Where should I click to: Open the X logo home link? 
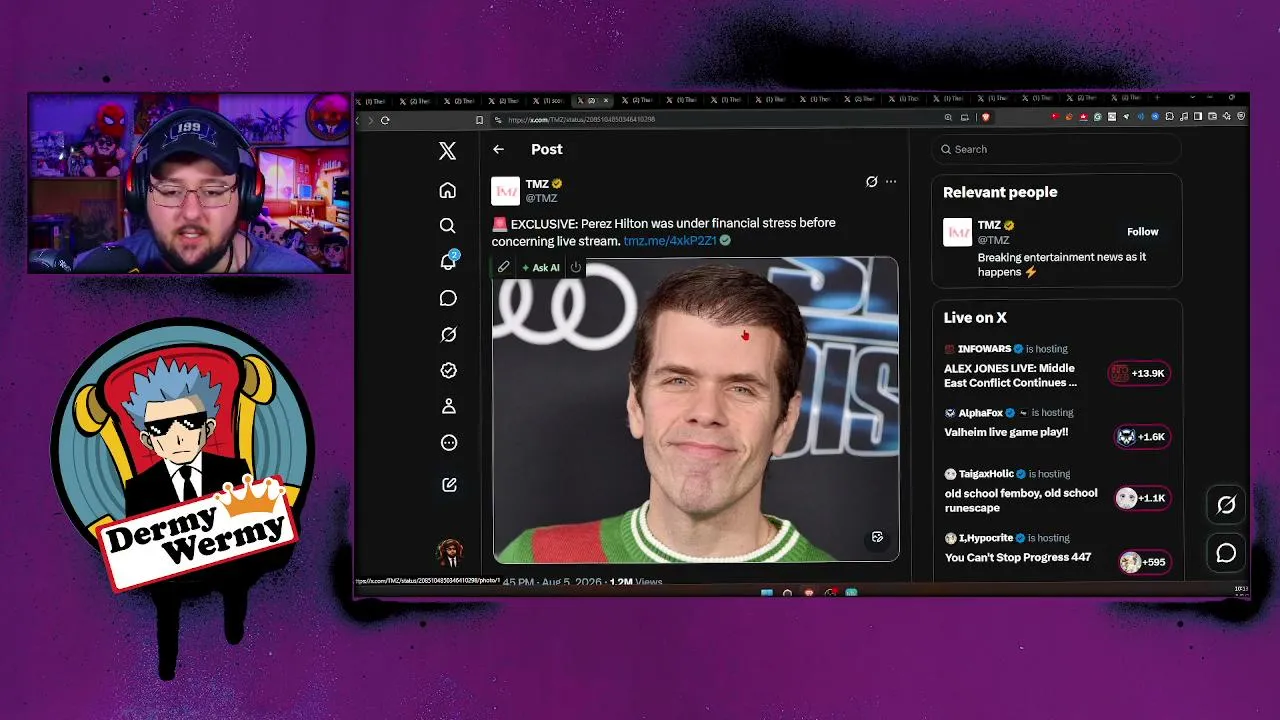[447, 150]
